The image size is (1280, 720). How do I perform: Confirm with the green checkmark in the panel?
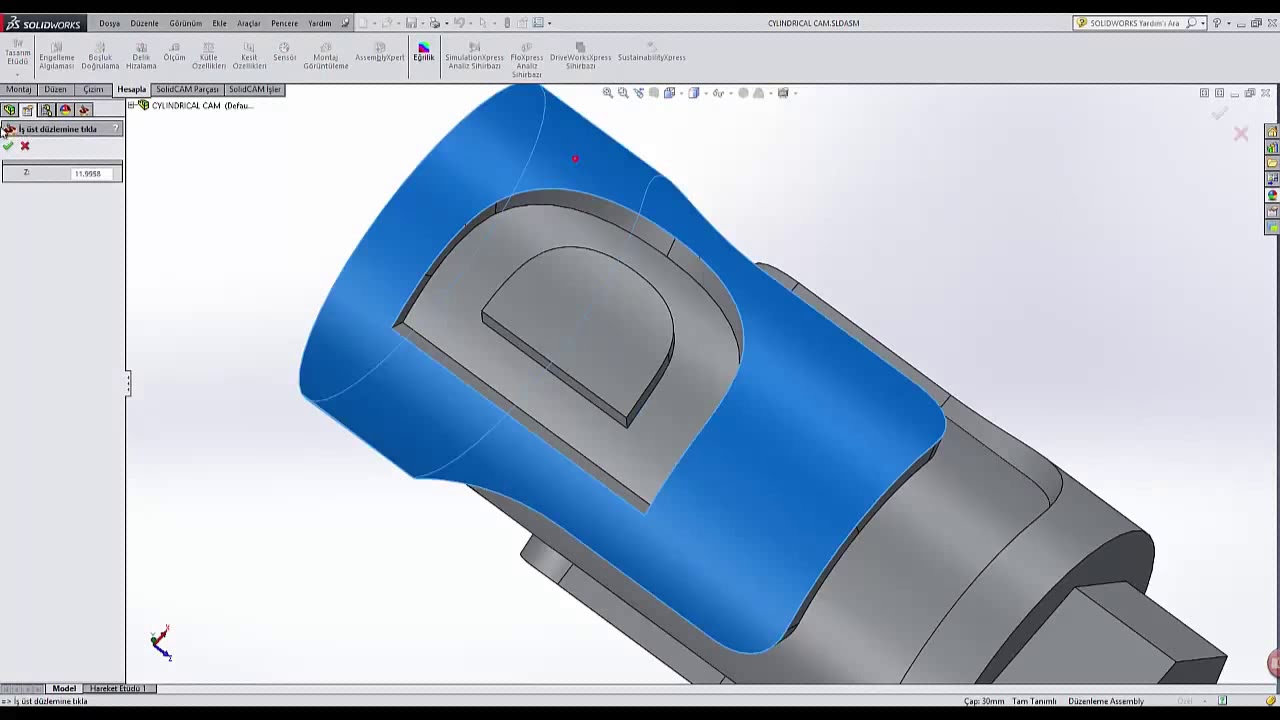[8, 146]
